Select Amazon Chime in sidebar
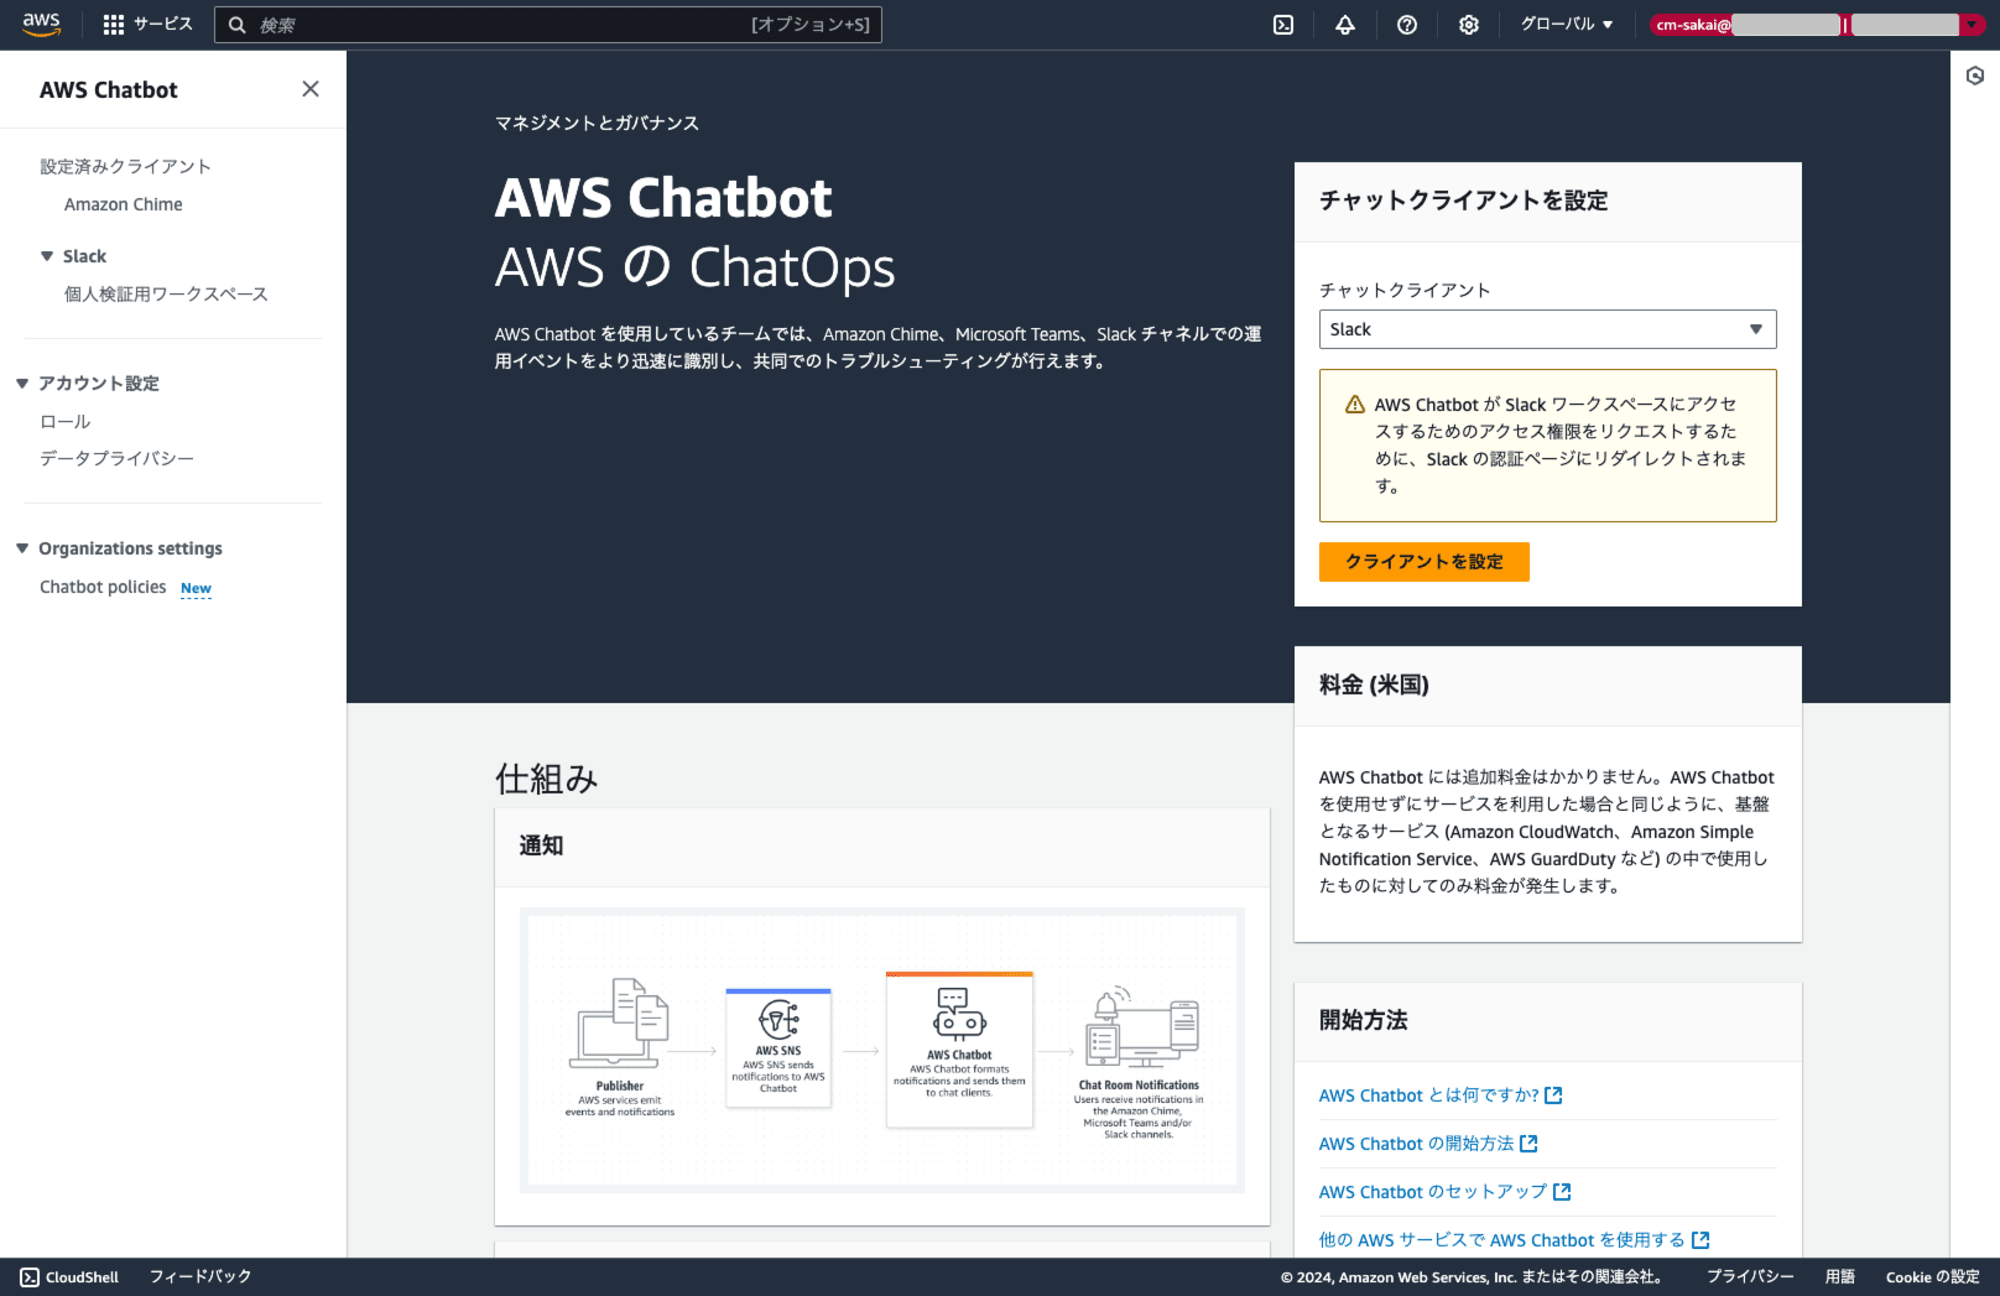Screen dimensions: 2000x1296 [123, 204]
